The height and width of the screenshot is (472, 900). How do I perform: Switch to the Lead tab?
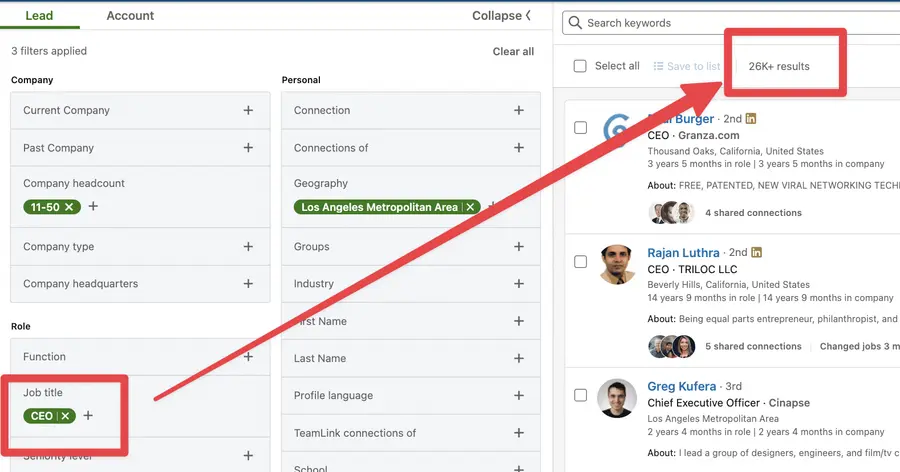pyautogui.click(x=39, y=16)
